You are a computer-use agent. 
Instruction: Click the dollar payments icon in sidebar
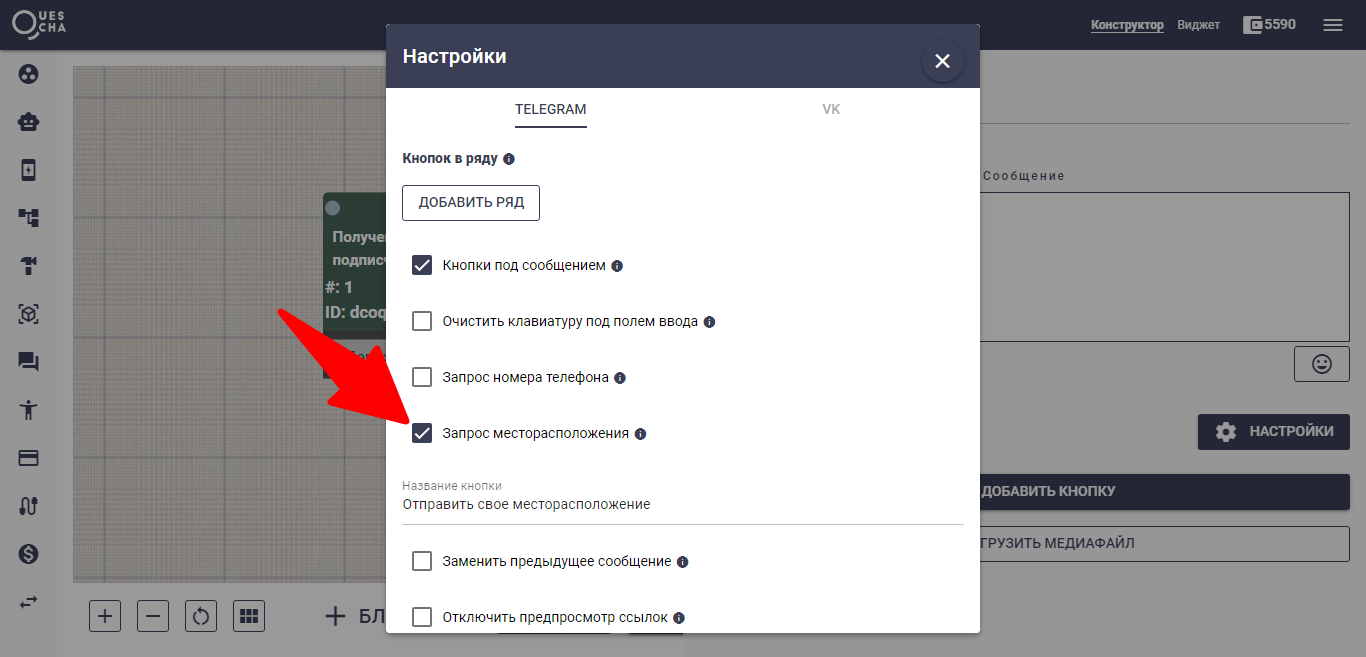click(x=29, y=553)
